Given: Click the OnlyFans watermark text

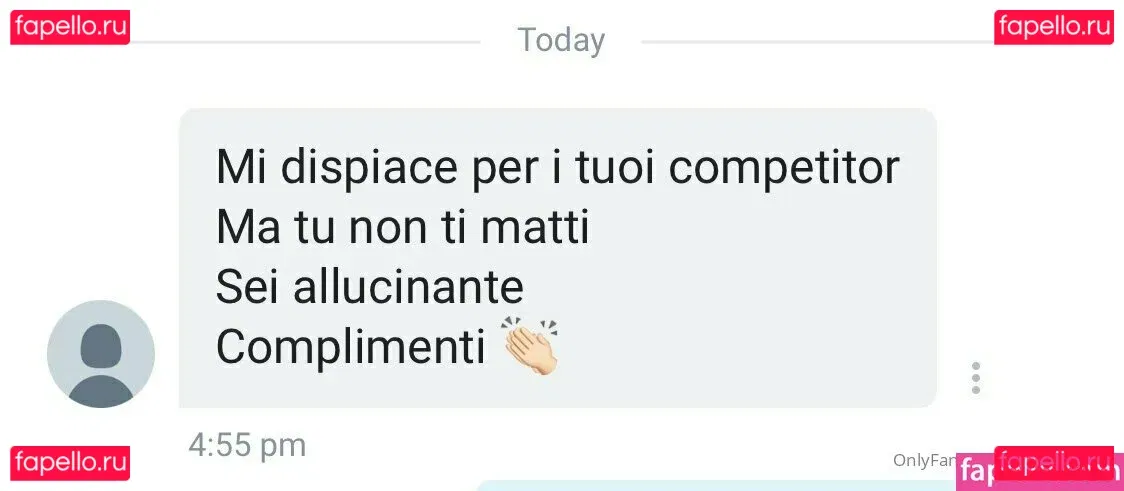Looking at the screenshot, I should click(x=925, y=461).
